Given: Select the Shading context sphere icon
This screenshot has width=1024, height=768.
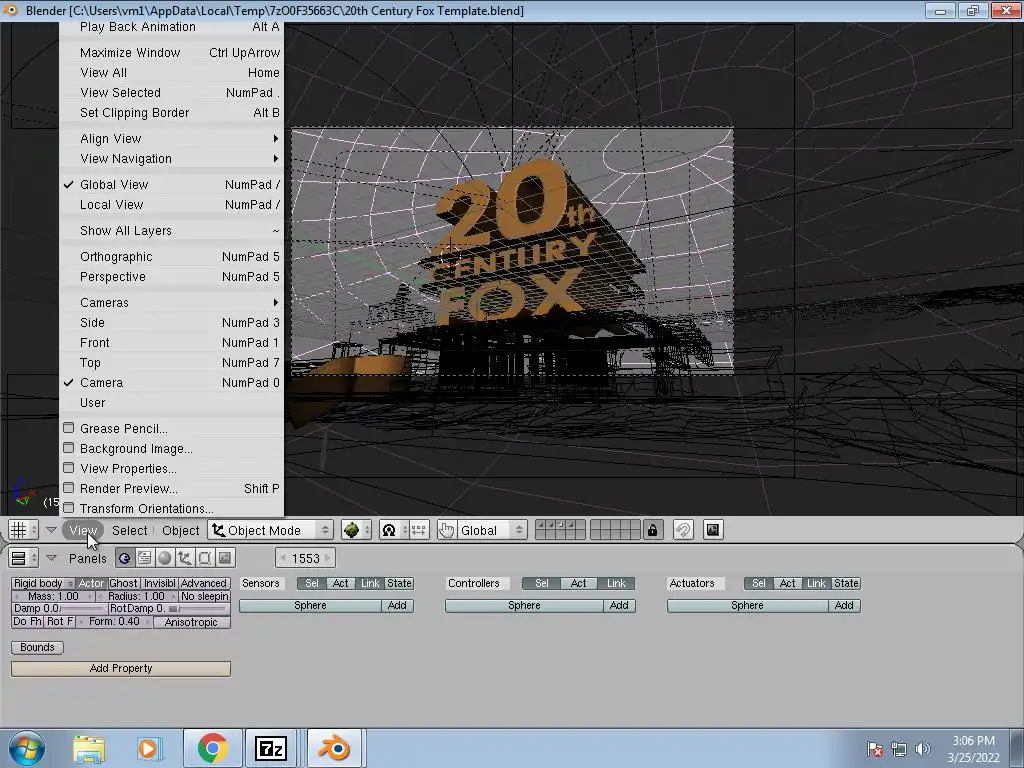Looking at the screenshot, I should 165,558.
